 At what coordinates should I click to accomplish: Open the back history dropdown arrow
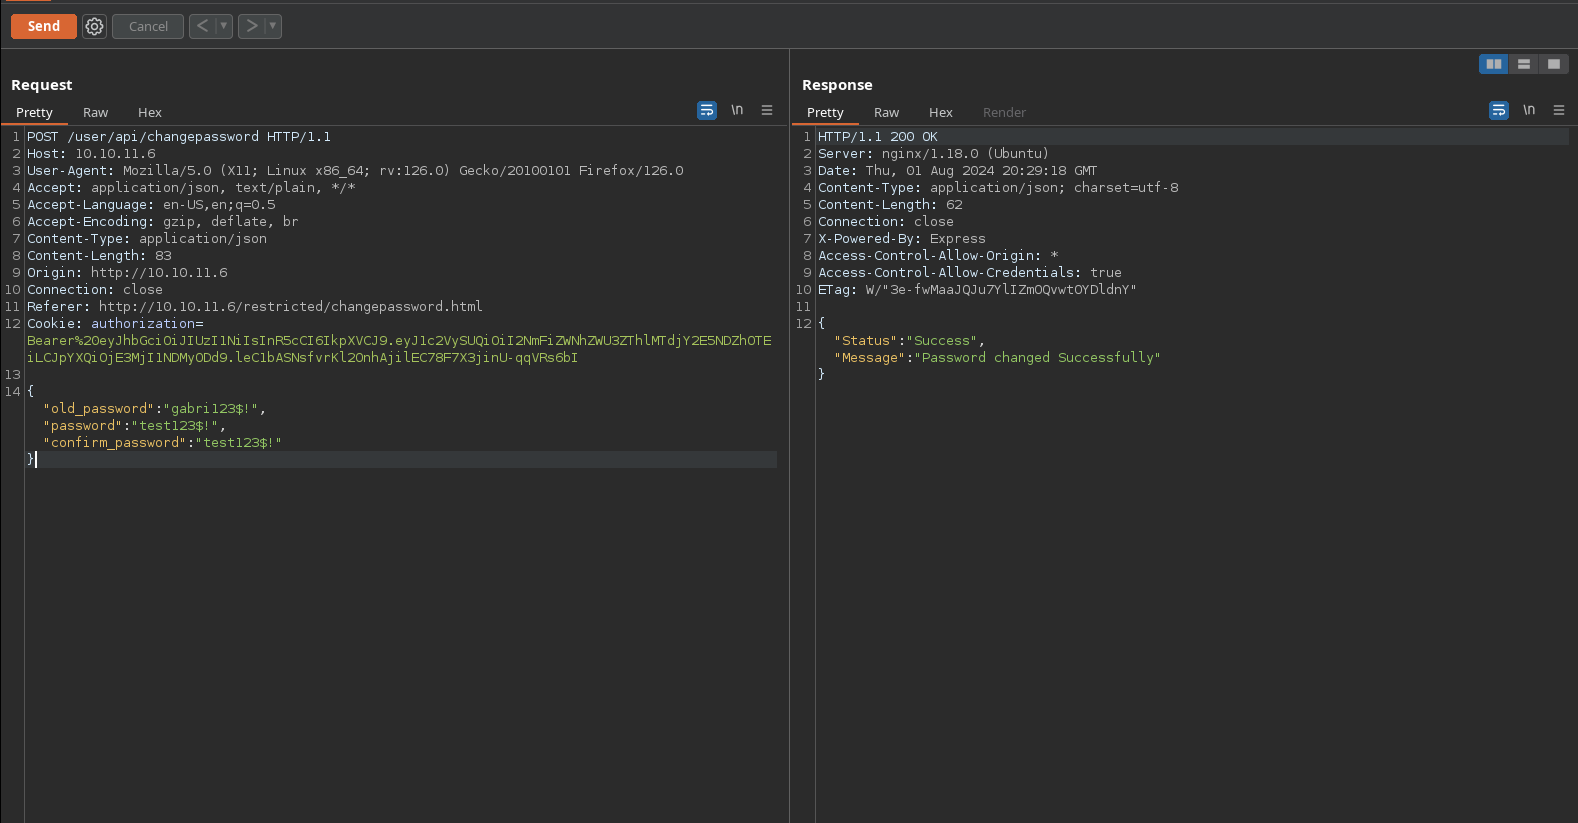point(224,26)
